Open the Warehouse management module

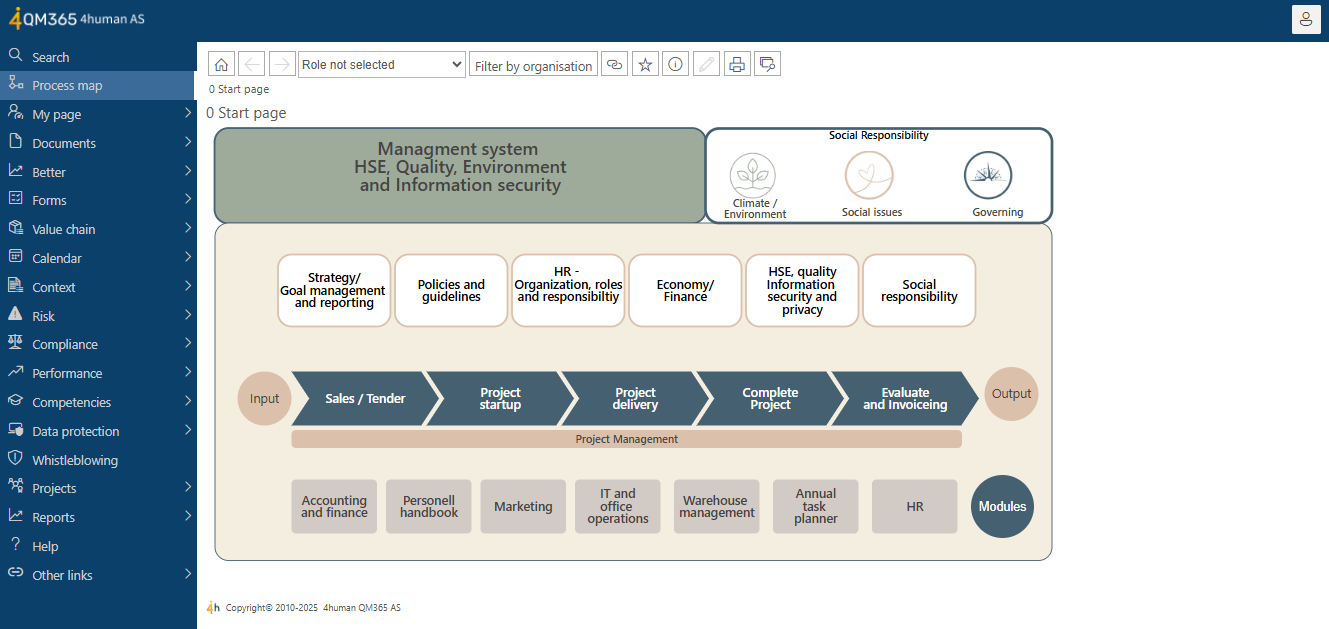tap(717, 507)
